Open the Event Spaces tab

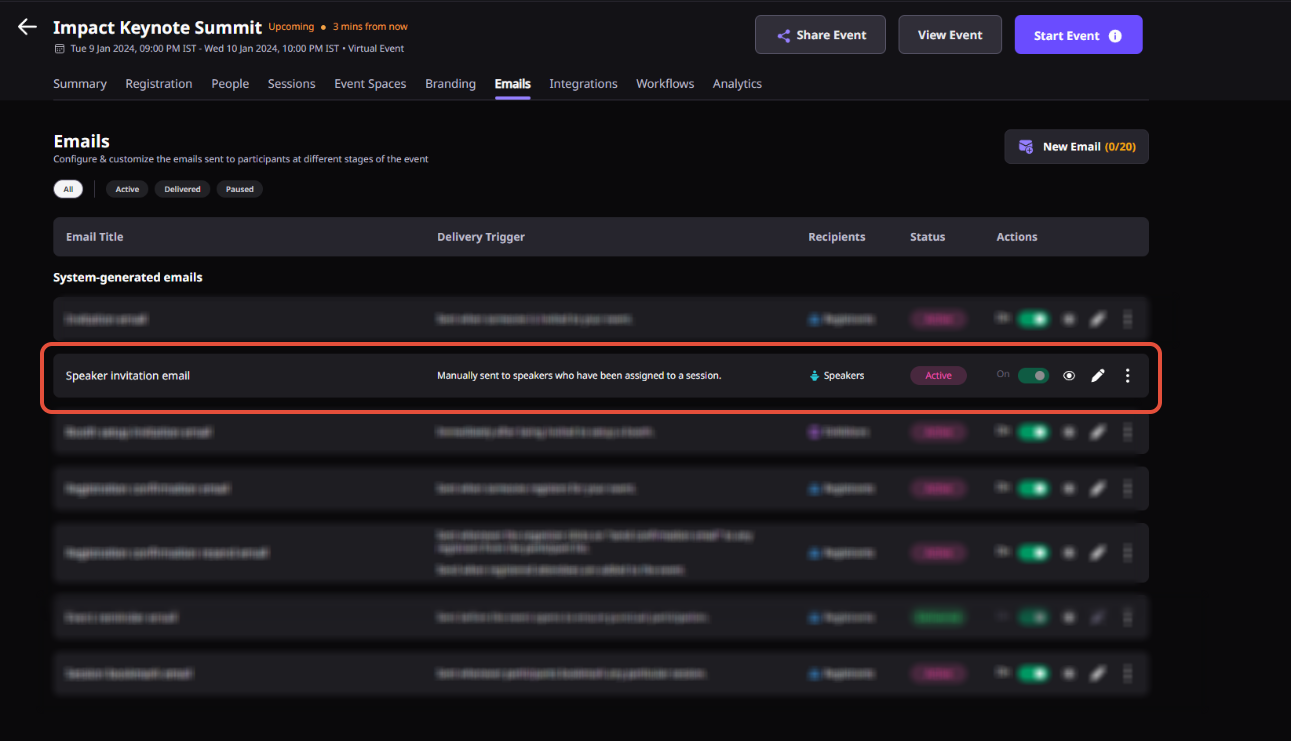click(x=370, y=84)
